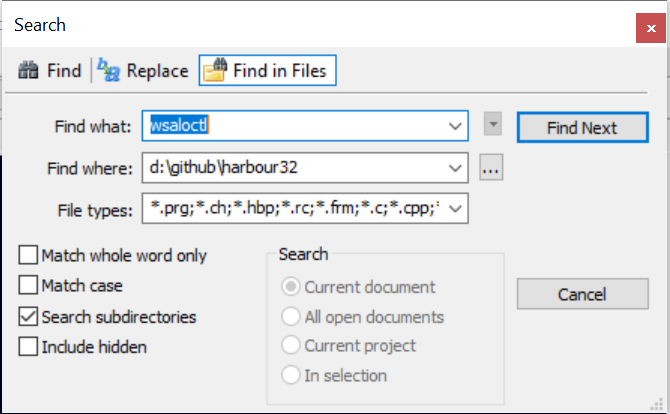Enable Match whole word only
The image size is (670, 414).
(x=29, y=256)
